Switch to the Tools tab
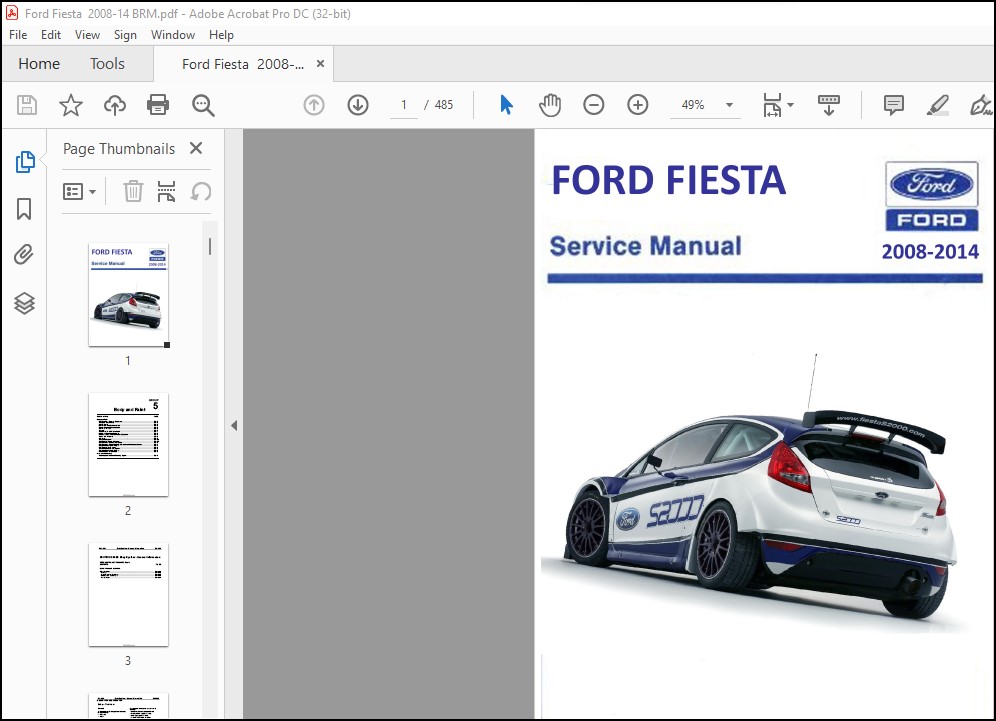996x721 pixels. tap(107, 64)
